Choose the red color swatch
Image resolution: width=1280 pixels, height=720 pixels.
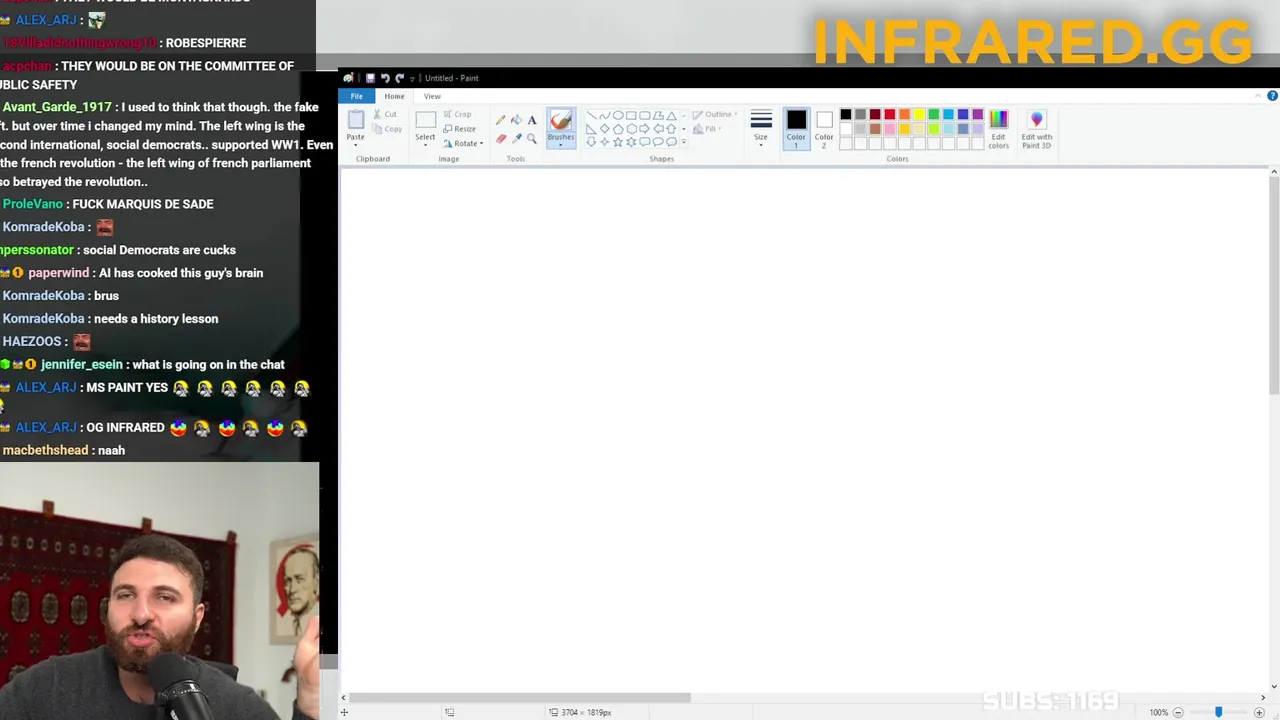point(890,114)
